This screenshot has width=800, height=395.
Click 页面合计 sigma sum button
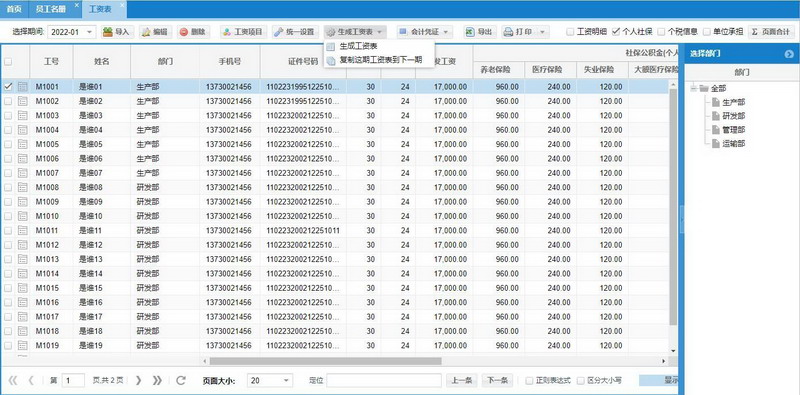(x=771, y=32)
